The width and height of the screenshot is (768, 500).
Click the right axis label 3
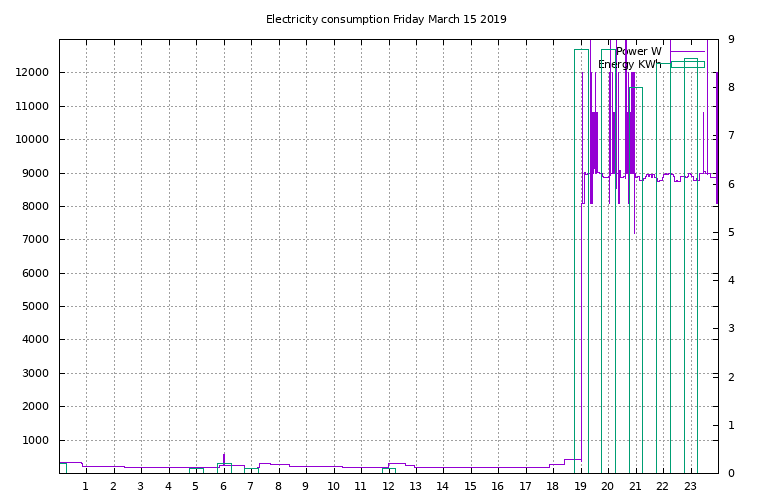tap(731, 328)
